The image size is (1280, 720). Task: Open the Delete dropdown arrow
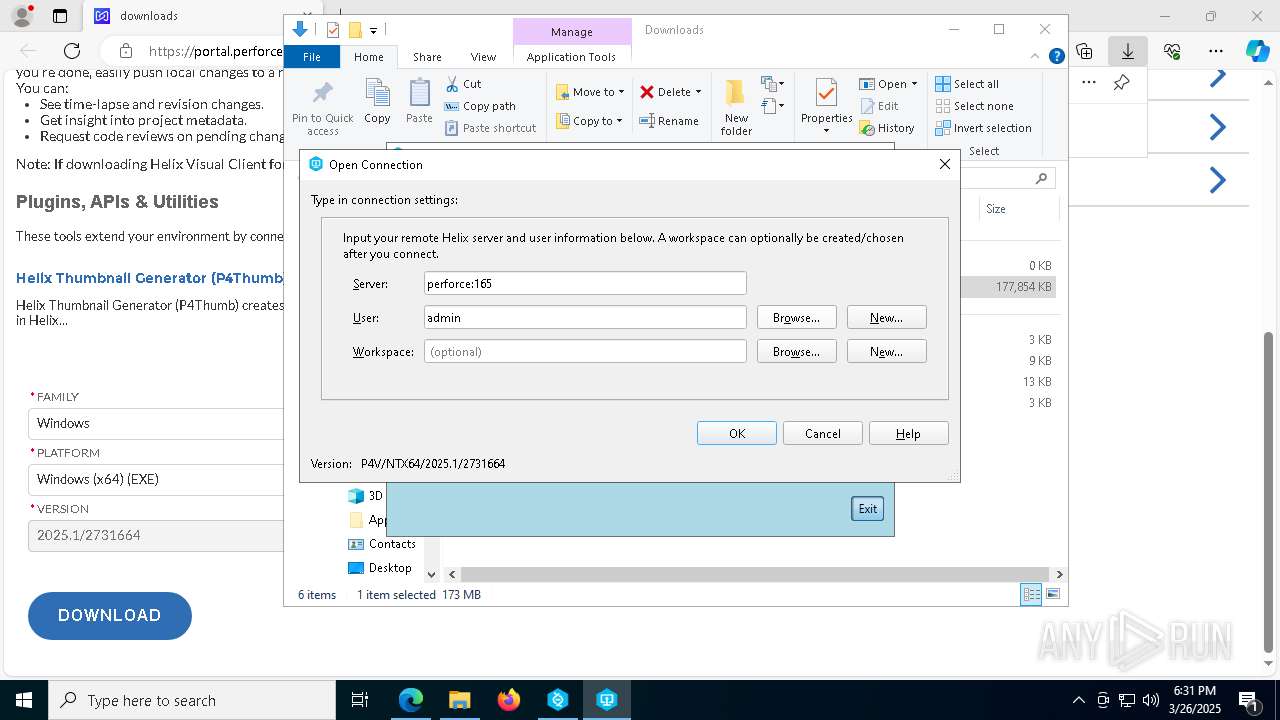698,92
